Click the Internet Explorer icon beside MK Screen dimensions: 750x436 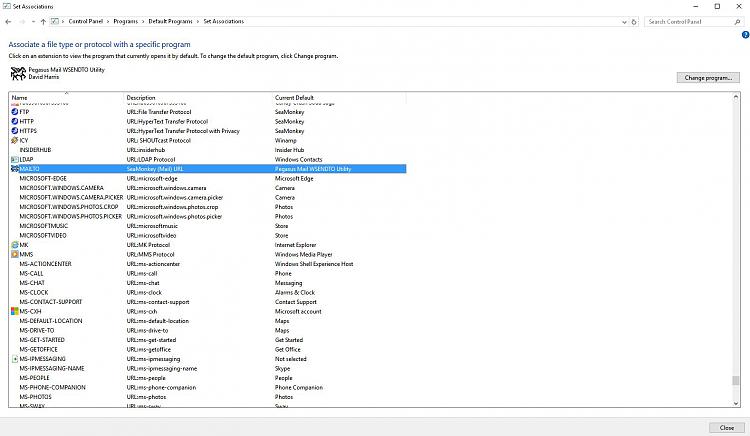coord(15,245)
